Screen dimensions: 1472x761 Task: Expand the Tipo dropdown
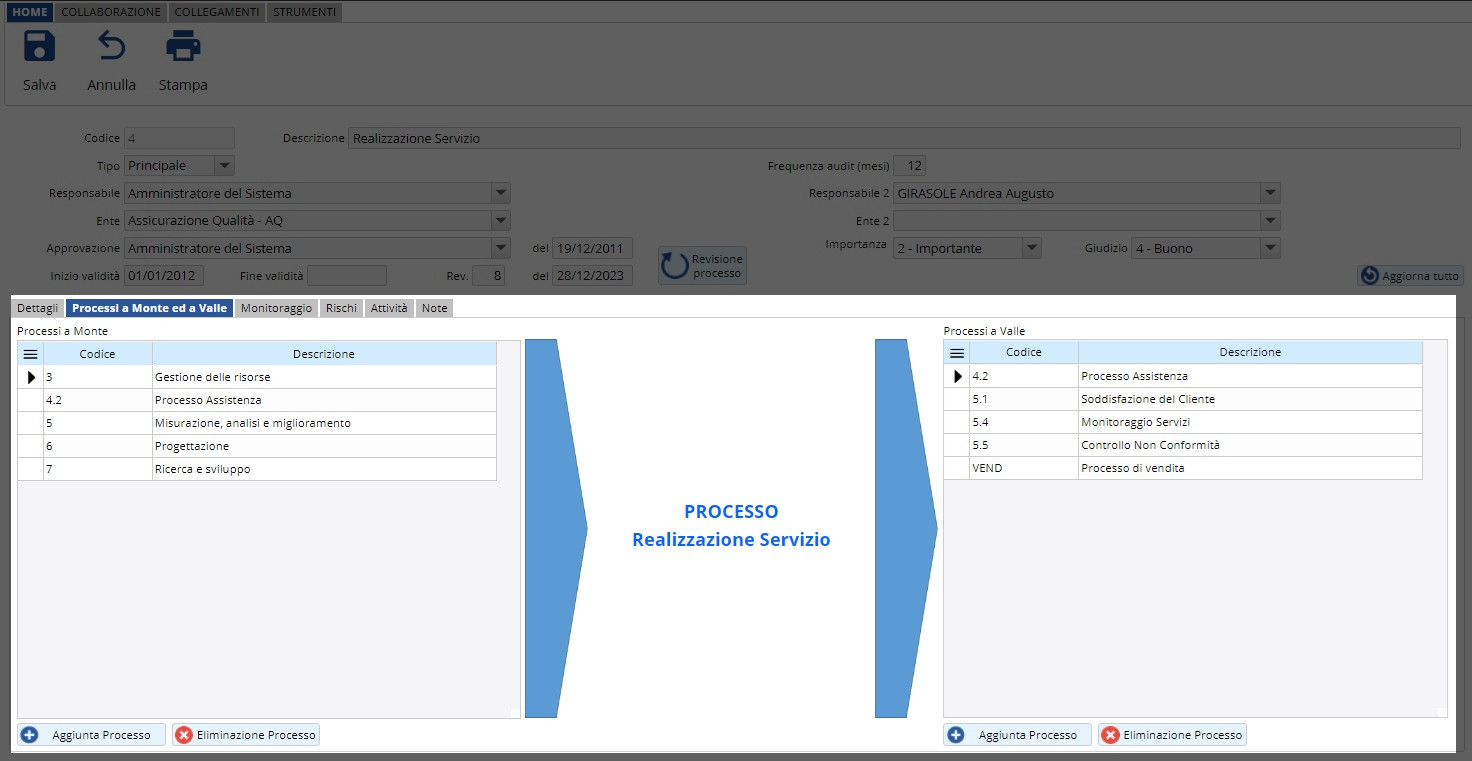224,166
